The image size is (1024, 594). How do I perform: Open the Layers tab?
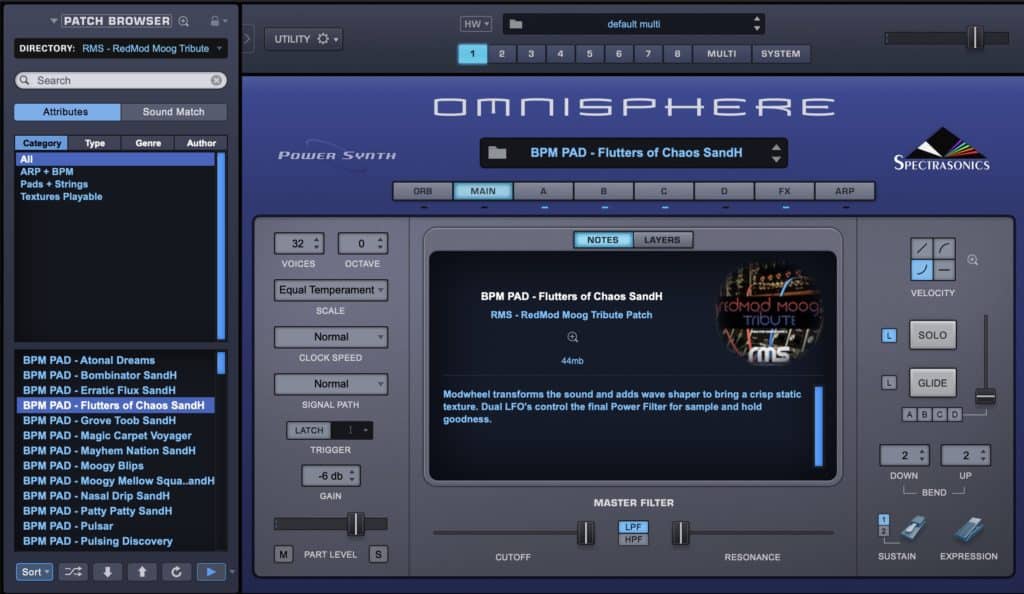pos(662,240)
